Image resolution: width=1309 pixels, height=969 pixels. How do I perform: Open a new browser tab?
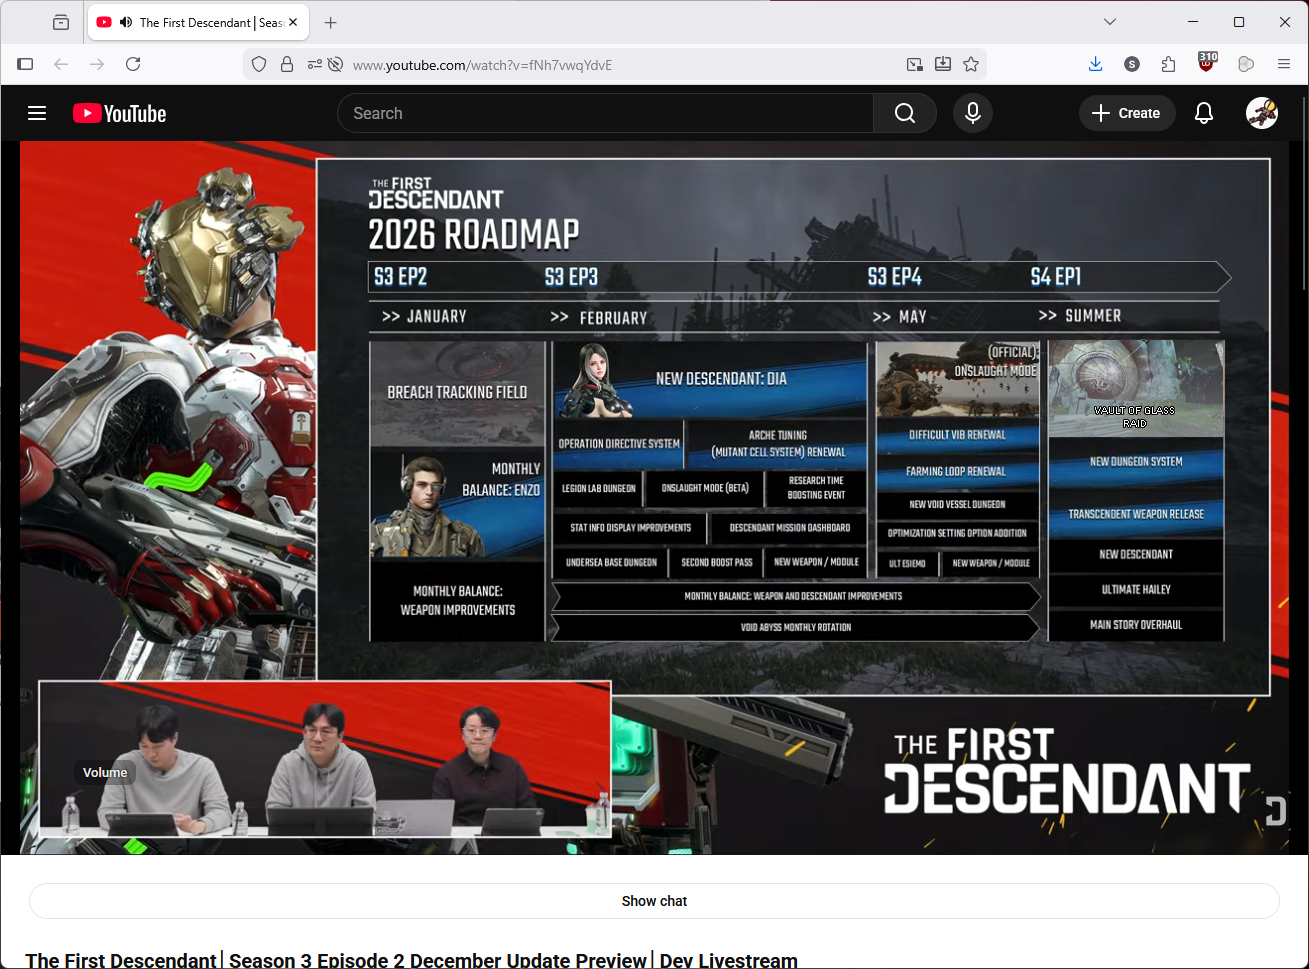pos(331,22)
